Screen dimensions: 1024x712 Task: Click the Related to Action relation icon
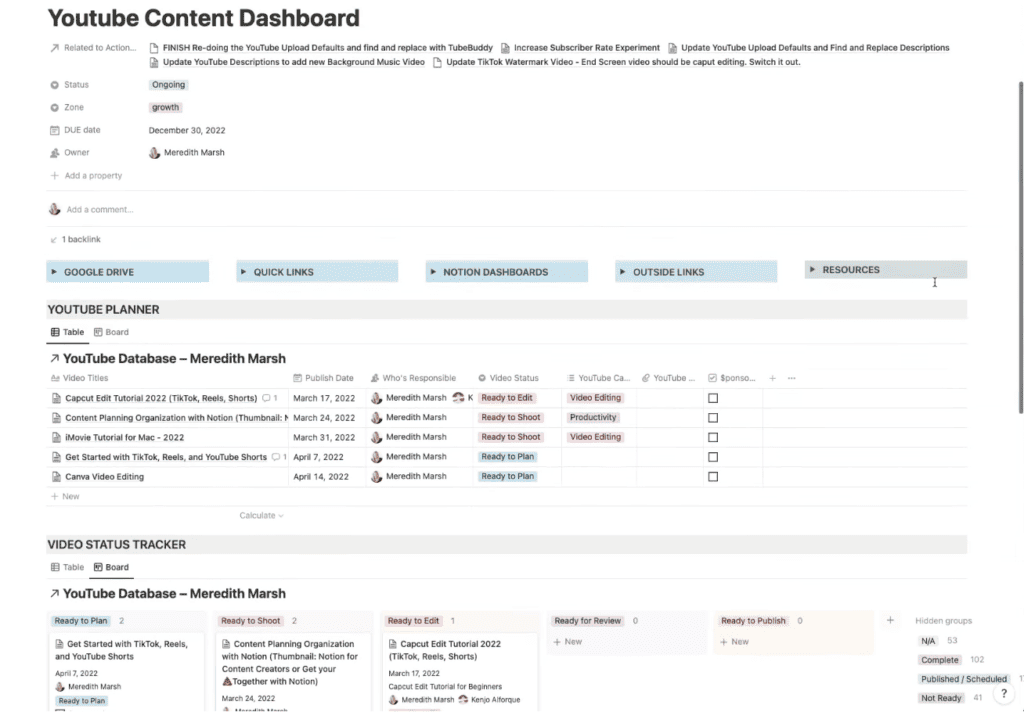[55, 48]
